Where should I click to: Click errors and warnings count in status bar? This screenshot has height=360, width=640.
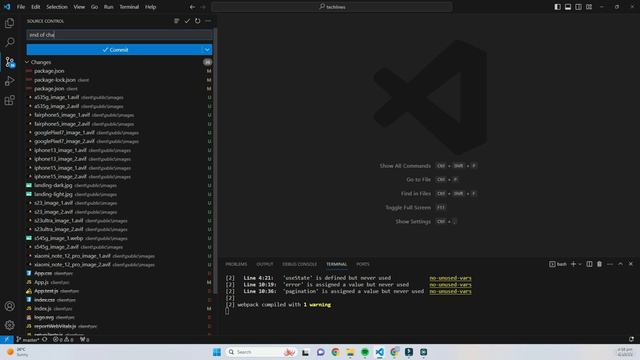pyautogui.click(x=63, y=339)
